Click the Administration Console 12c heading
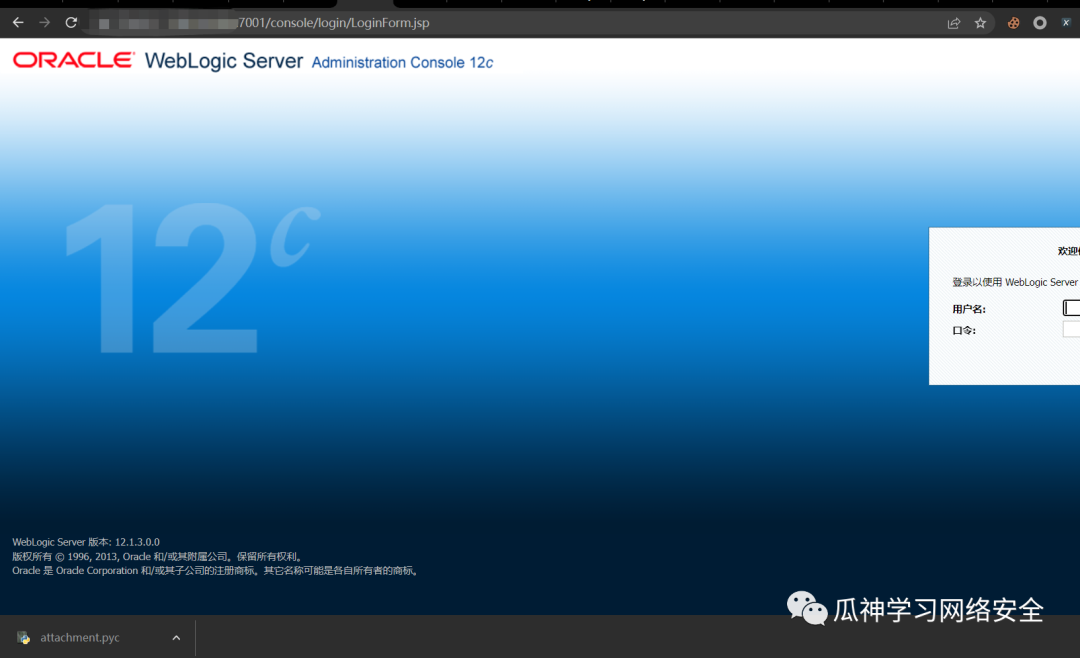 coord(402,63)
